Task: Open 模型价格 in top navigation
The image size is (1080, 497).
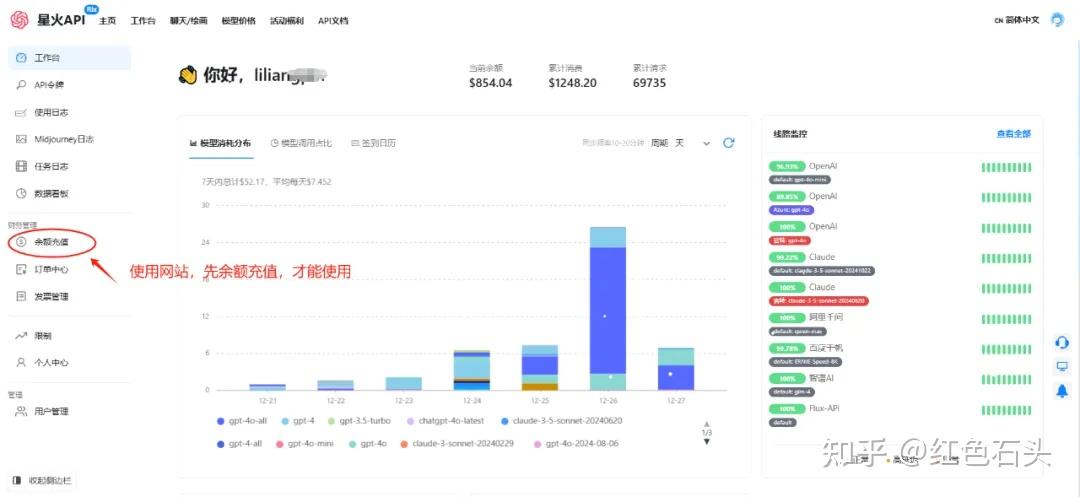Action: [x=238, y=21]
